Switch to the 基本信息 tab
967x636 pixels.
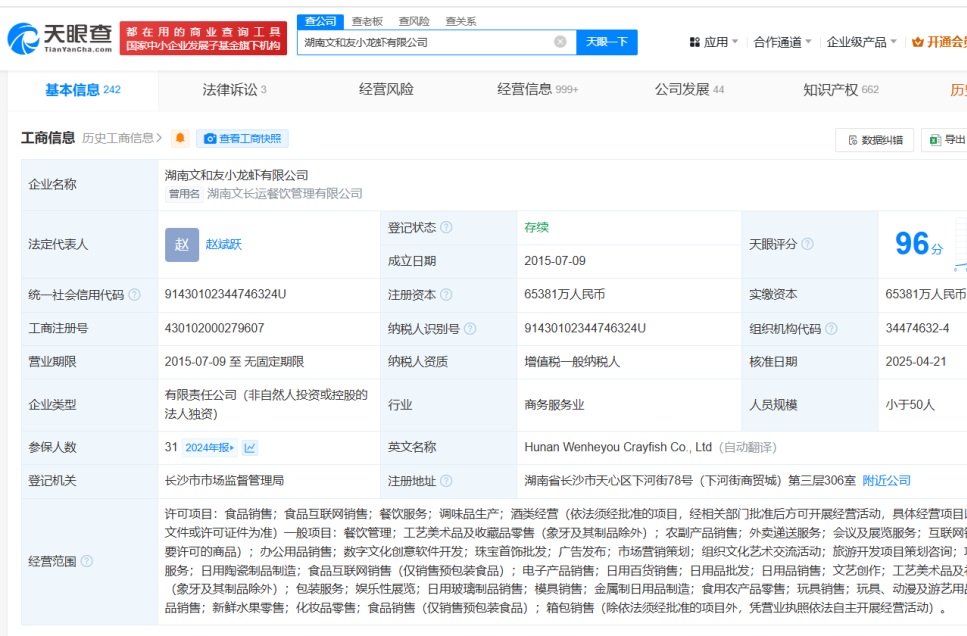[x=83, y=90]
